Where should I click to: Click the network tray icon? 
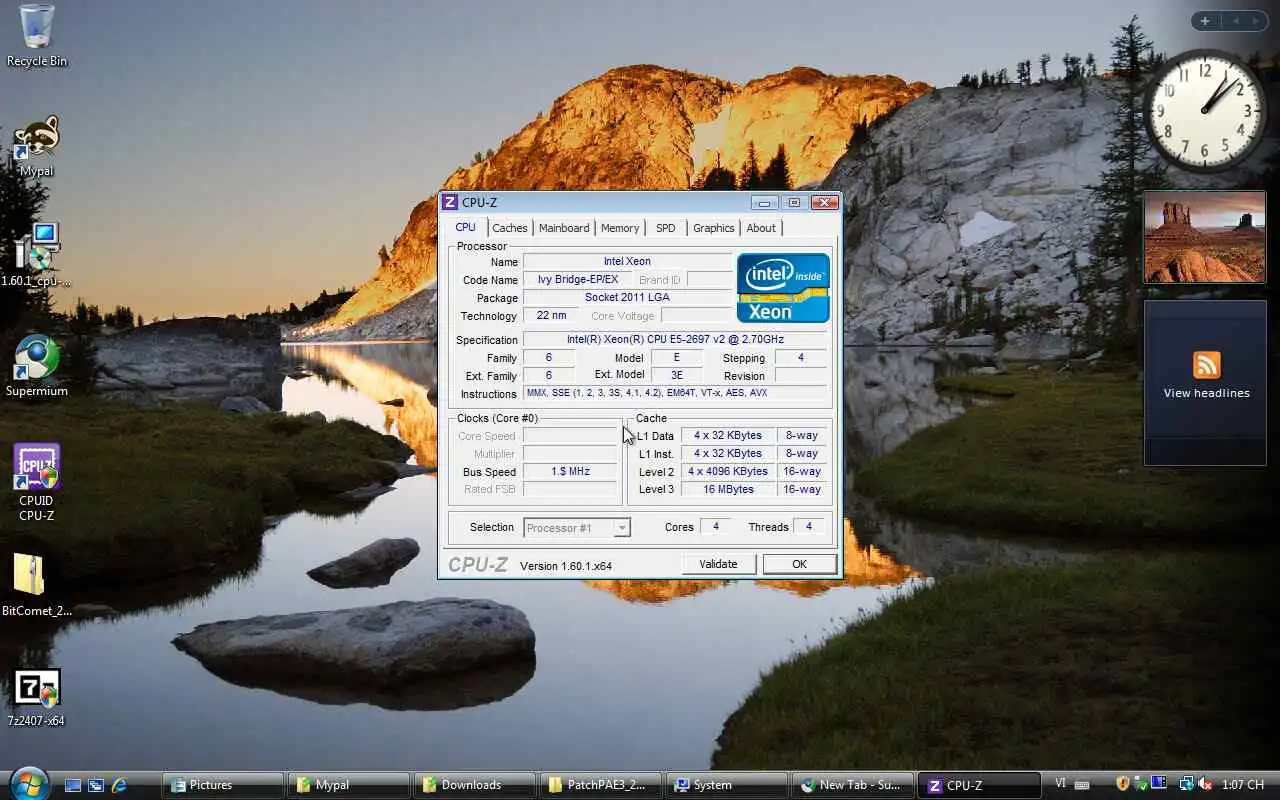pos(1186,784)
